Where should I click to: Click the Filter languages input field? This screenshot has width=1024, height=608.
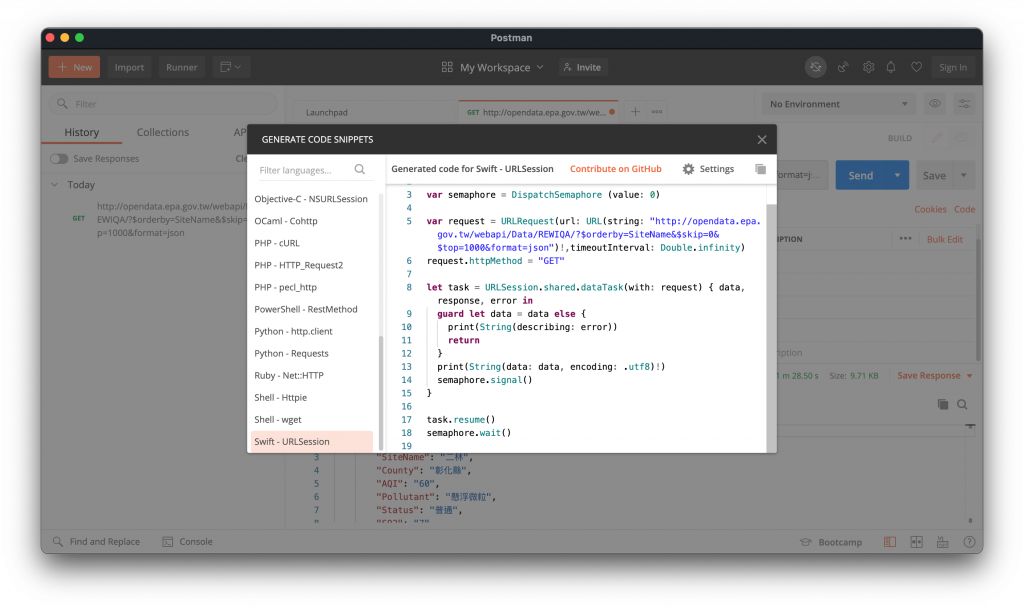[x=304, y=170]
